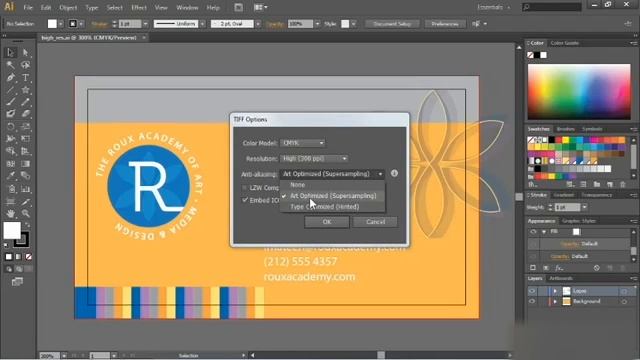
Task: Choose Art Optimized (Supersampling) option
Action: coord(332,196)
